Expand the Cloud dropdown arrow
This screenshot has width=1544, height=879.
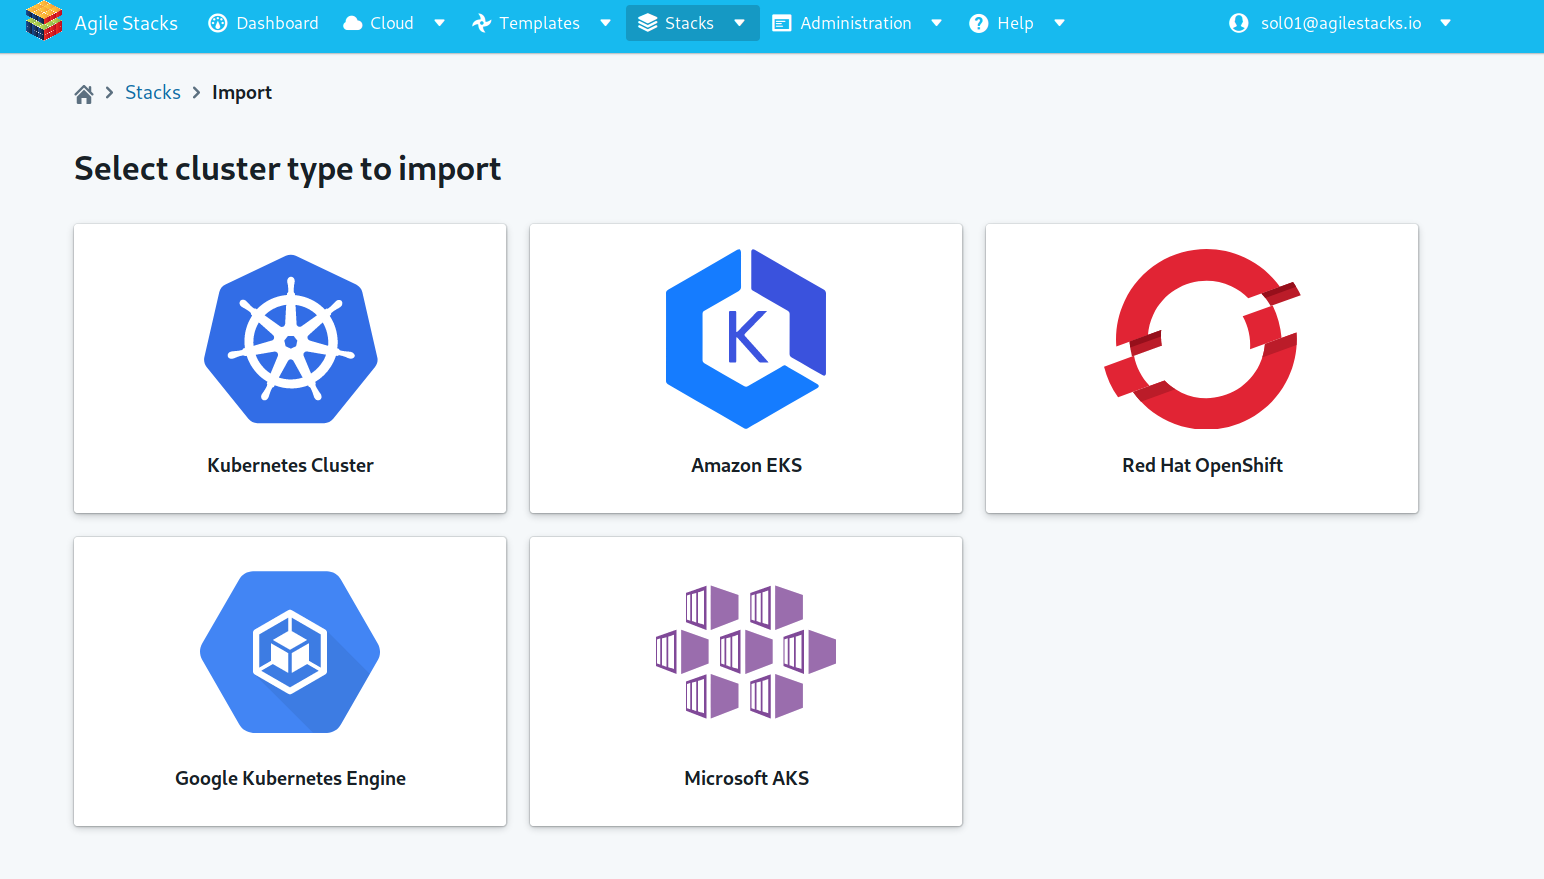tap(439, 23)
